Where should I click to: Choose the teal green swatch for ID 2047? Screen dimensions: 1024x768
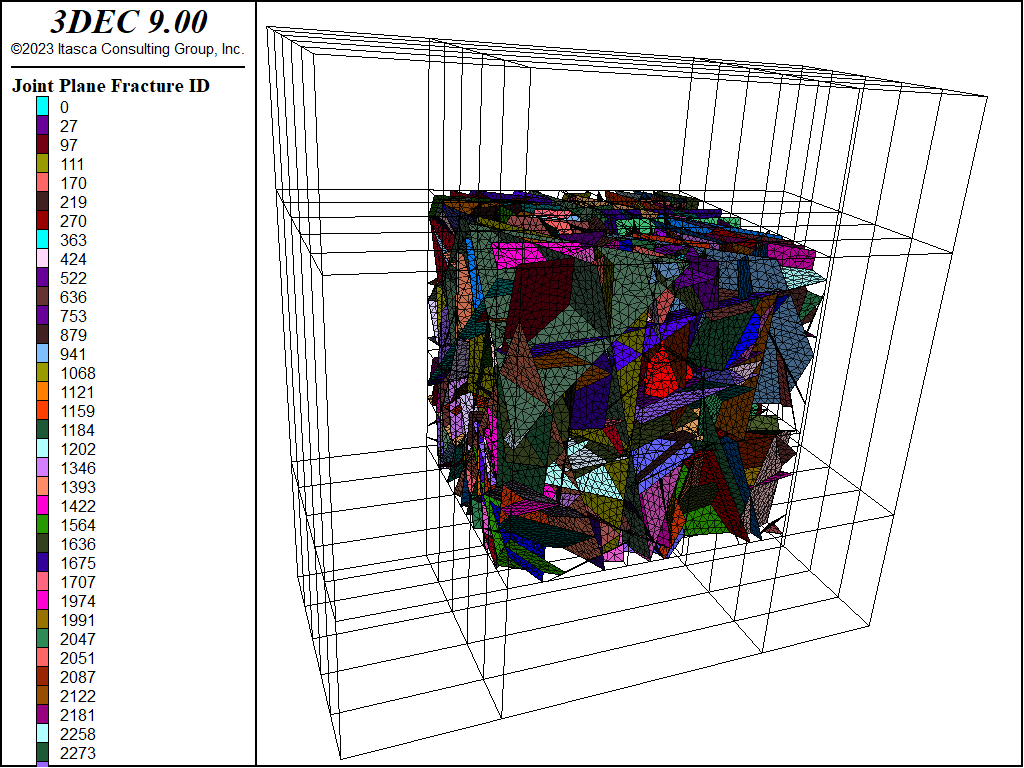coord(43,639)
